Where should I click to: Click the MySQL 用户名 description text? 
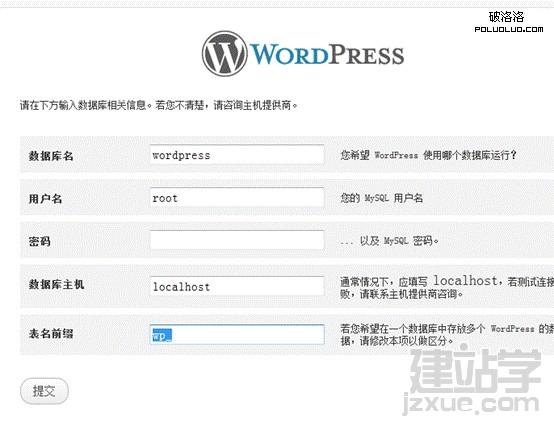(x=382, y=198)
